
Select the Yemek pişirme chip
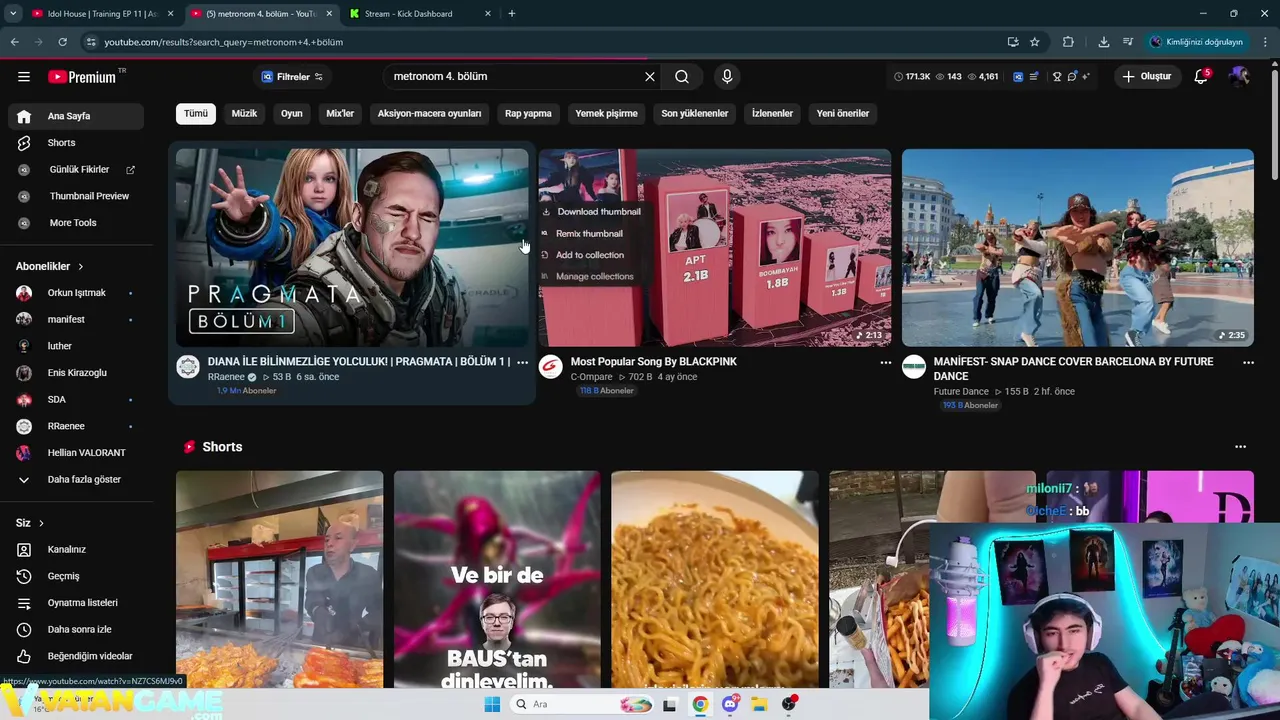tap(606, 114)
